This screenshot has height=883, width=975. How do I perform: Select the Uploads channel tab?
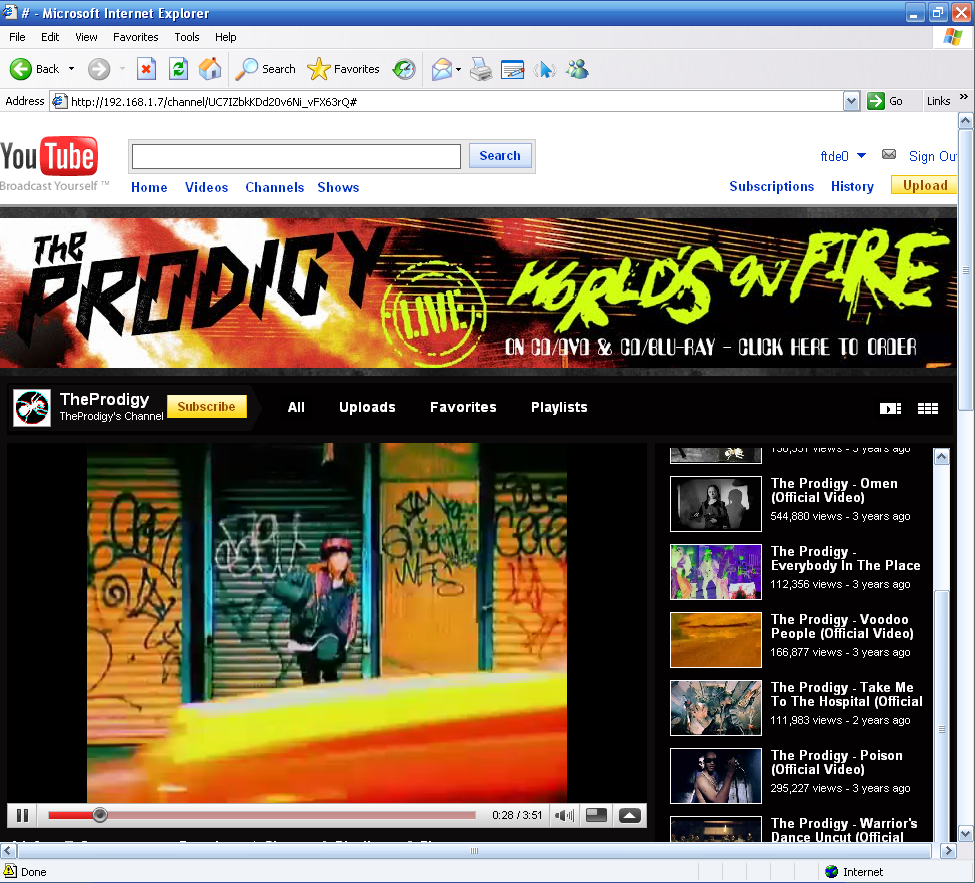point(367,407)
